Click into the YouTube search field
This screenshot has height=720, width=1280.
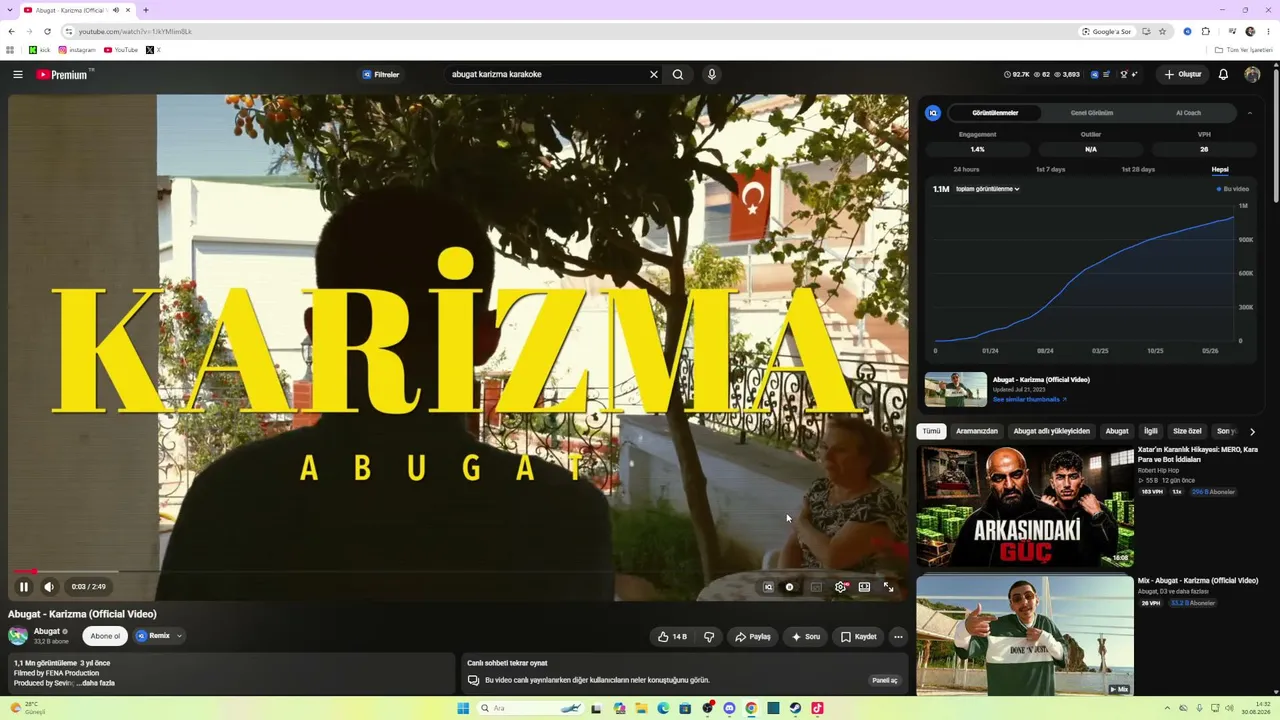[x=547, y=74]
